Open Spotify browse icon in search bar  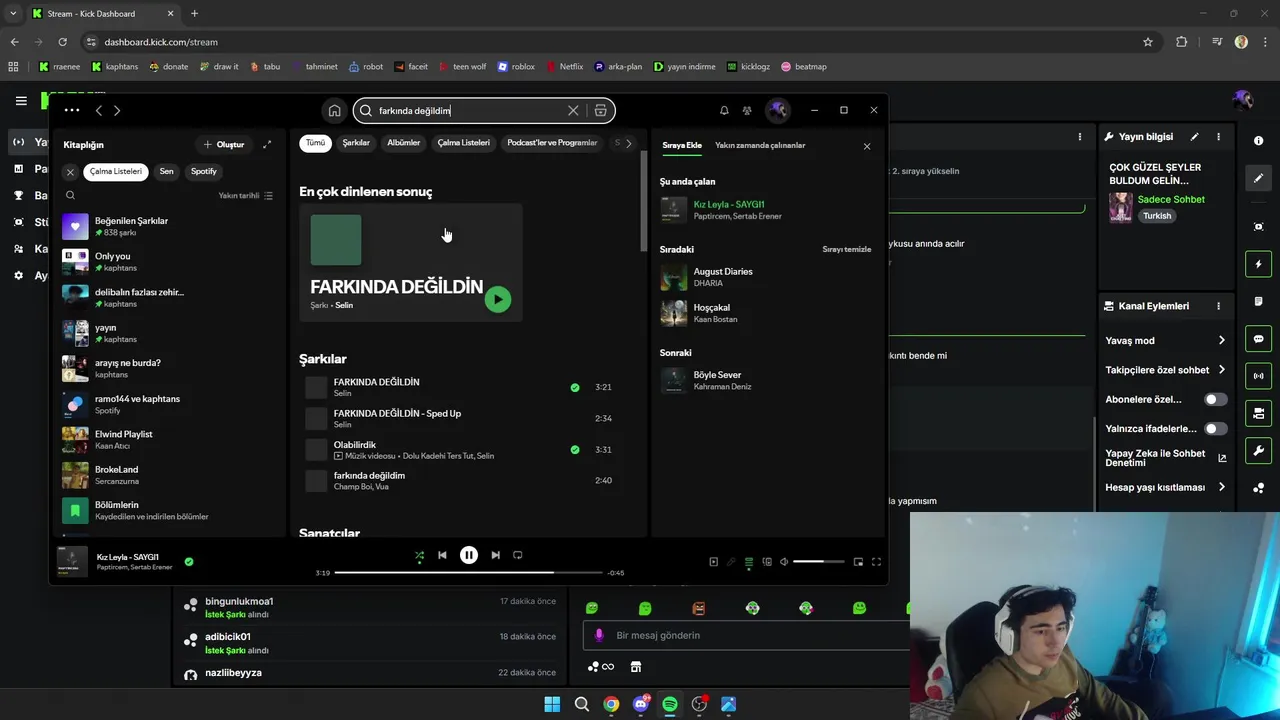tap(600, 111)
